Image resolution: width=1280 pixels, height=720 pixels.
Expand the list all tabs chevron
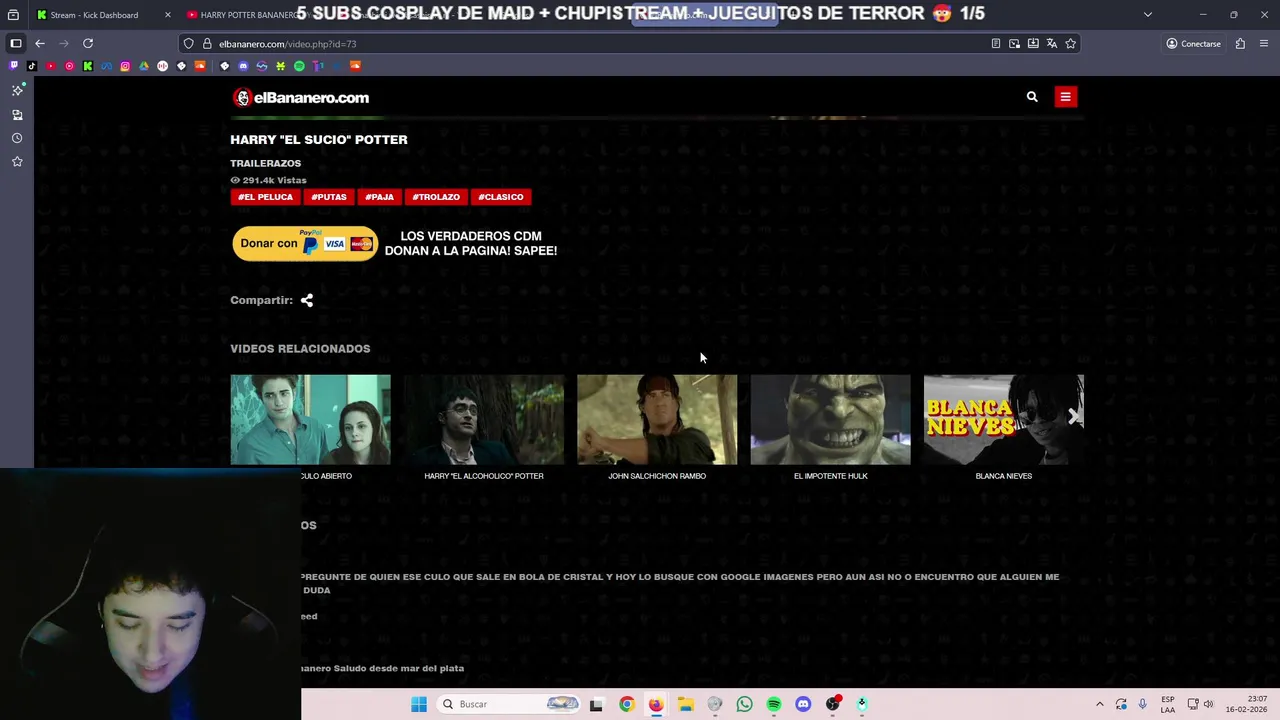click(1148, 15)
